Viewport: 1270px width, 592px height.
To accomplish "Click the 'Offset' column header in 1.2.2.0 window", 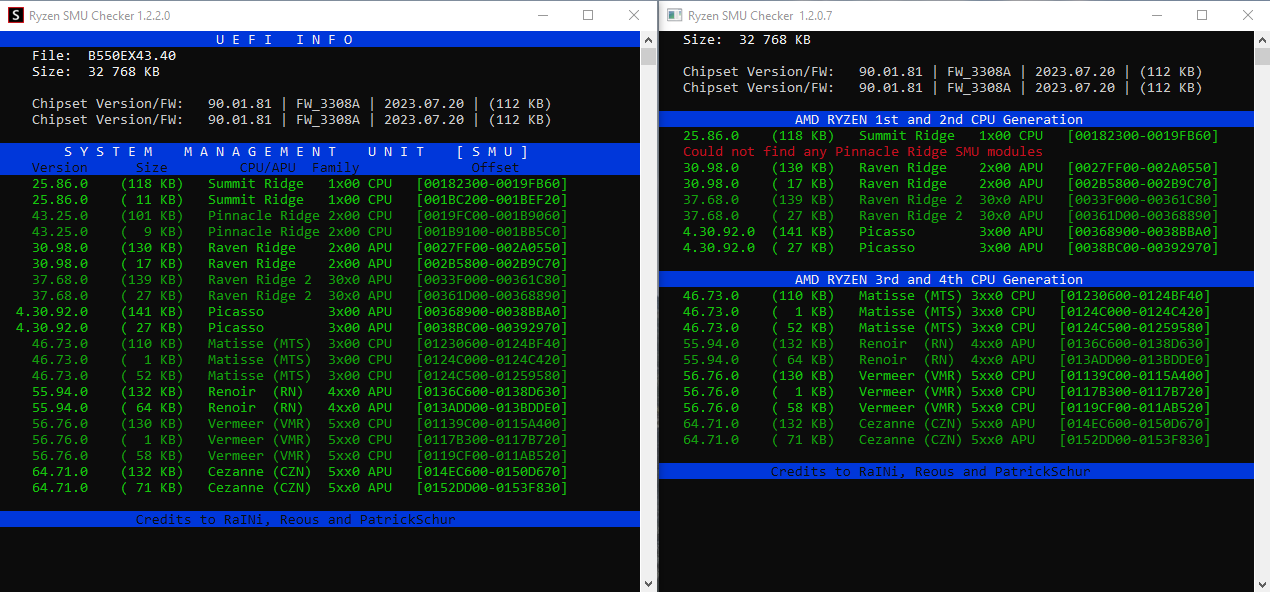I will coord(496,168).
